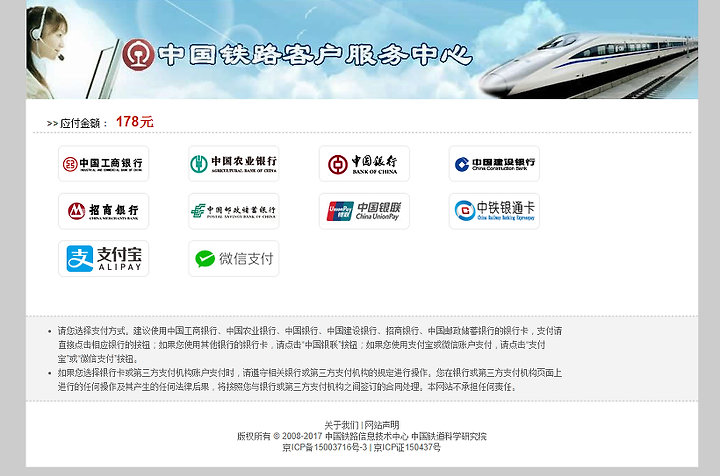Click the high-speed train banner image
This screenshot has width=720, height=476.
(x=588, y=64)
